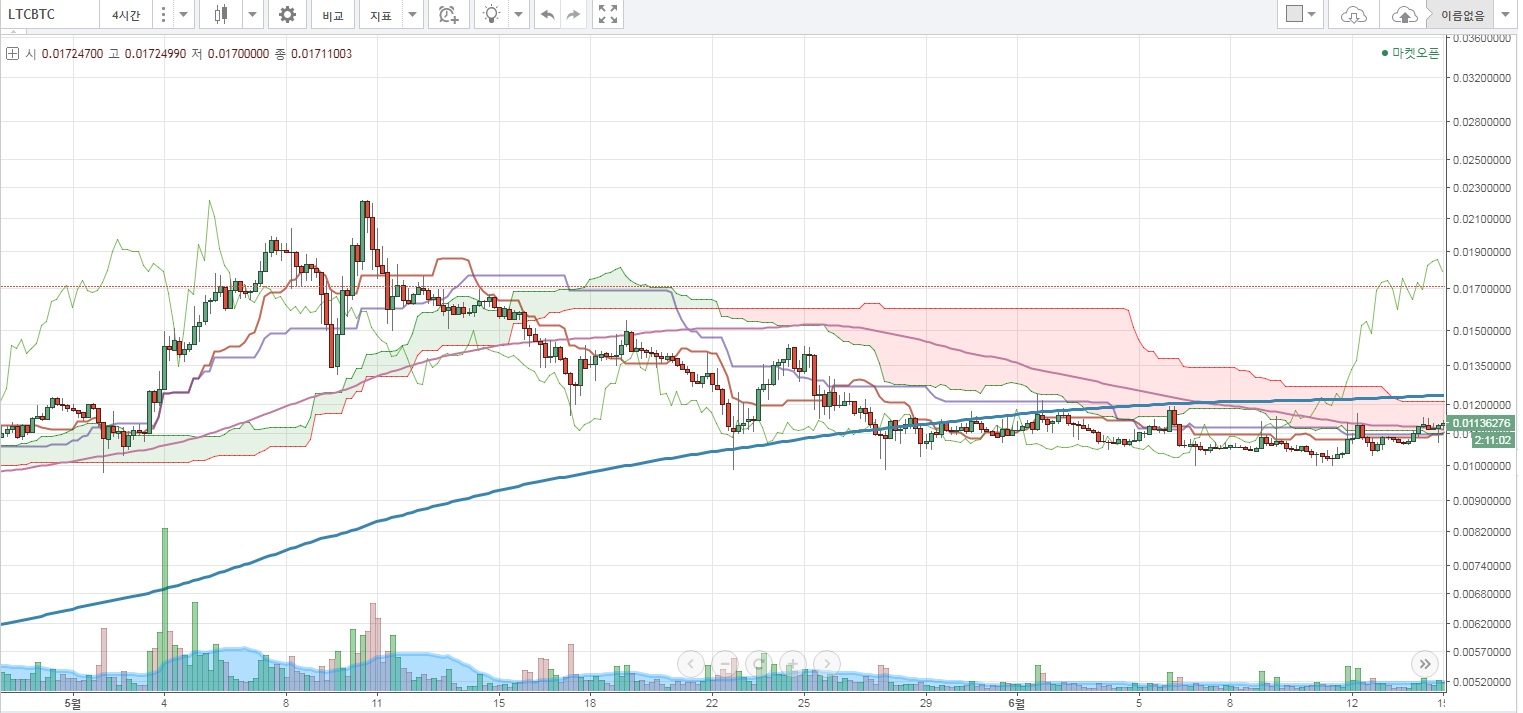Screen dimensions: 1523x713
Task: Jump to latest bar with double-arrow button
Action: tap(1424, 662)
